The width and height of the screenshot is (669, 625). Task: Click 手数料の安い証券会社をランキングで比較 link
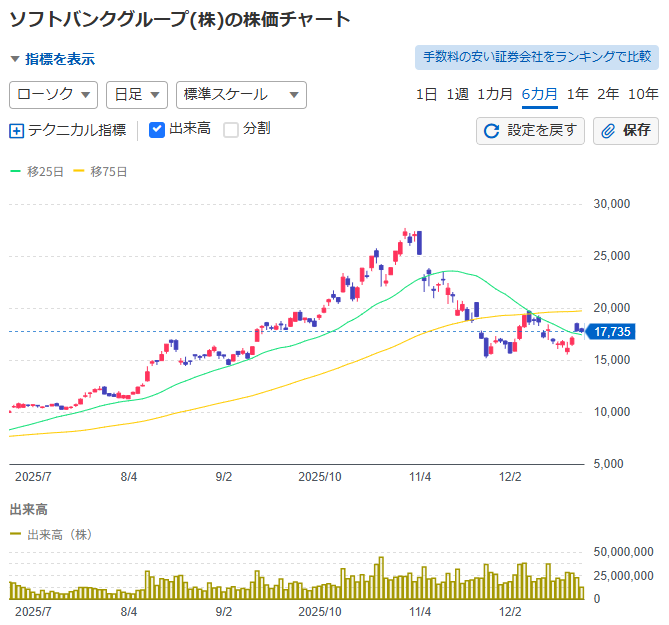coord(536,58)
